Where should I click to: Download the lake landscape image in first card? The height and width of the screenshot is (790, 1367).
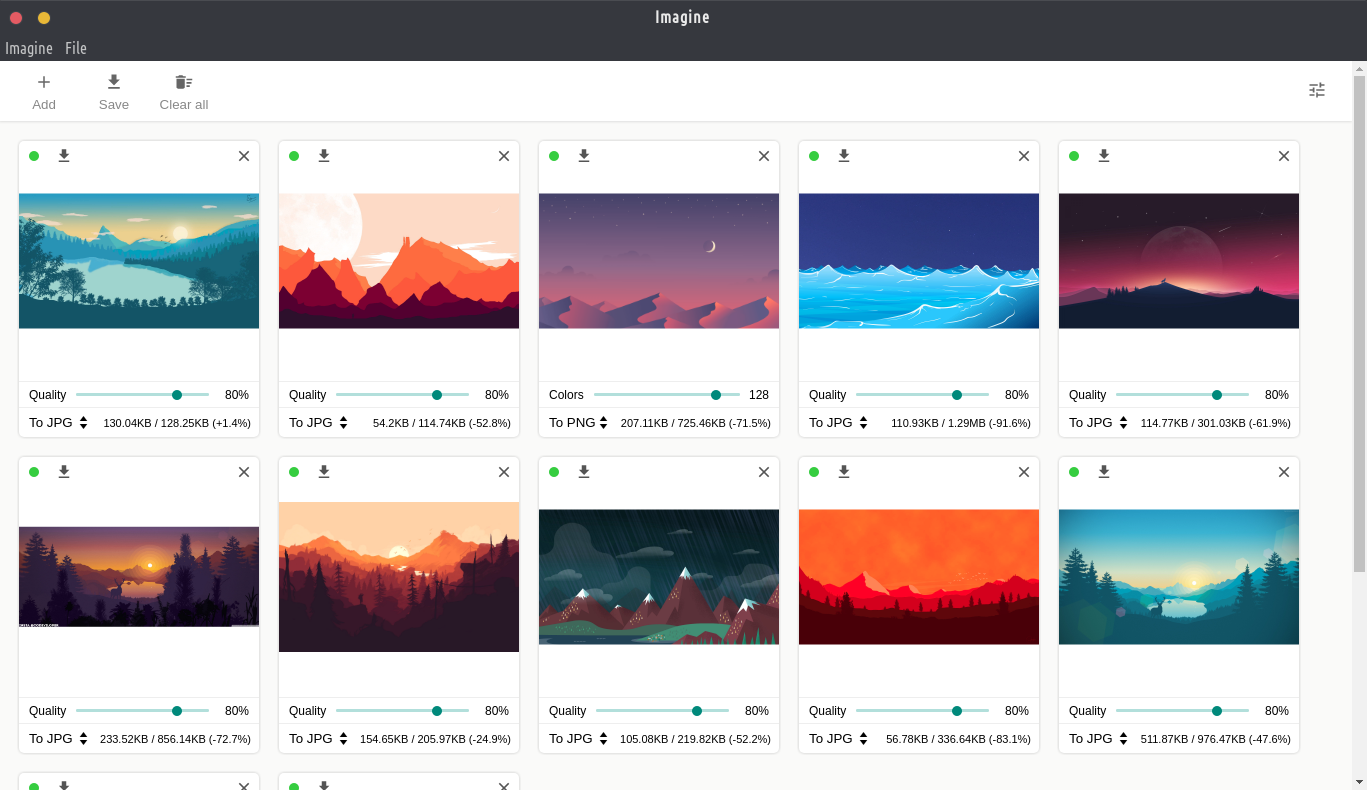64,156
